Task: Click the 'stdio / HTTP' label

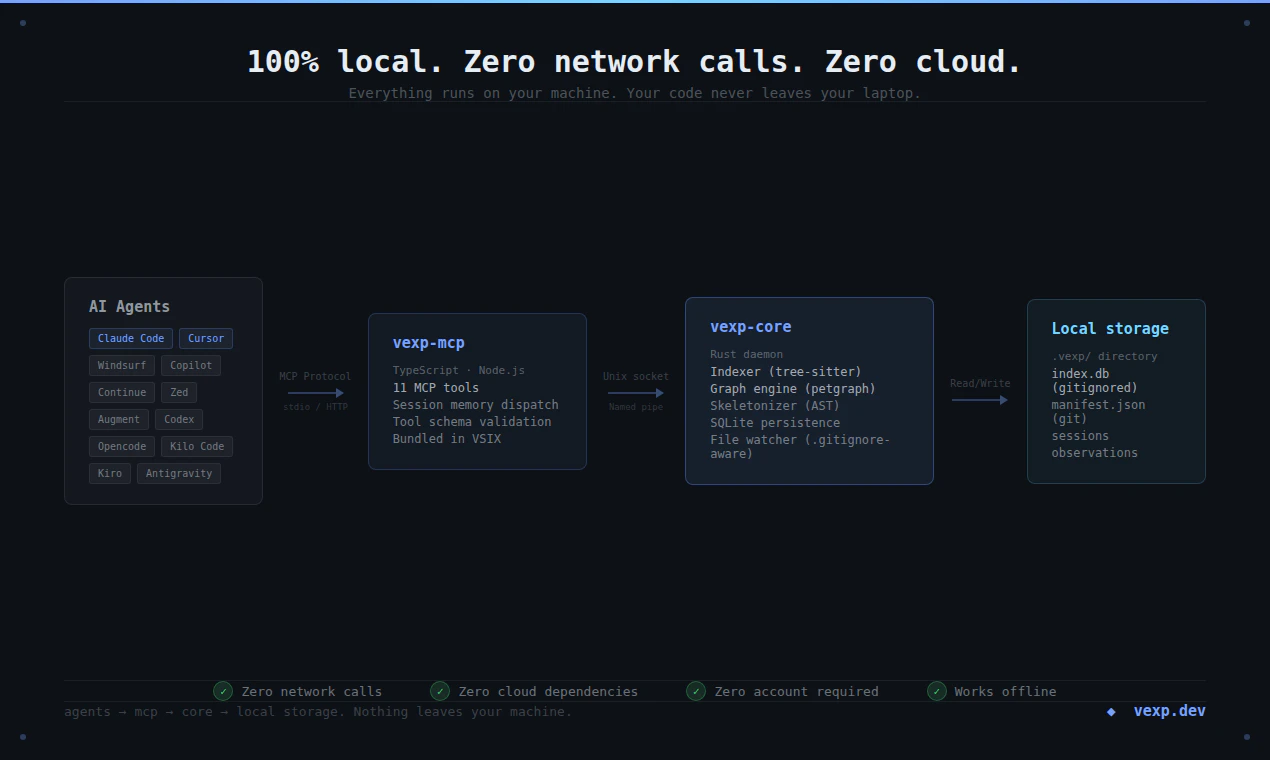Action: (316, 407)
